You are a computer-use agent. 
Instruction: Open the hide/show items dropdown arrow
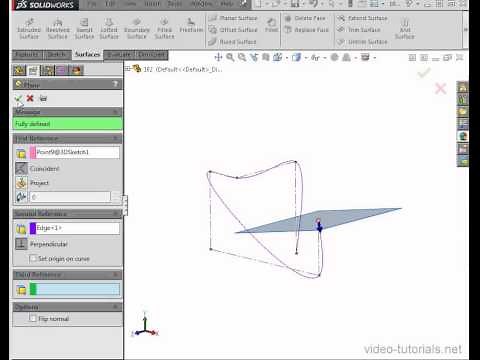325,58
